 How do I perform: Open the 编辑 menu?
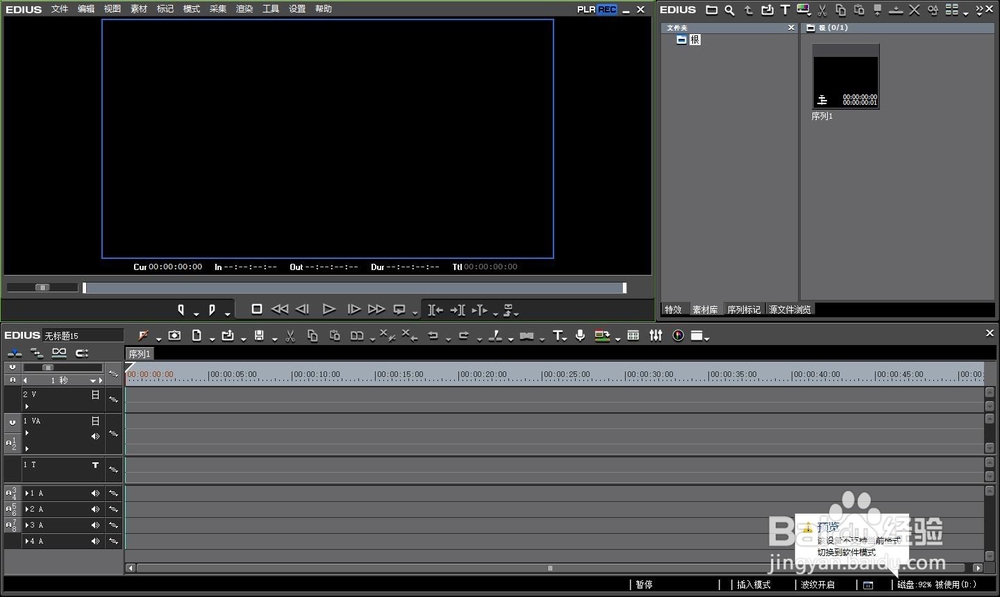click(86, 9)
